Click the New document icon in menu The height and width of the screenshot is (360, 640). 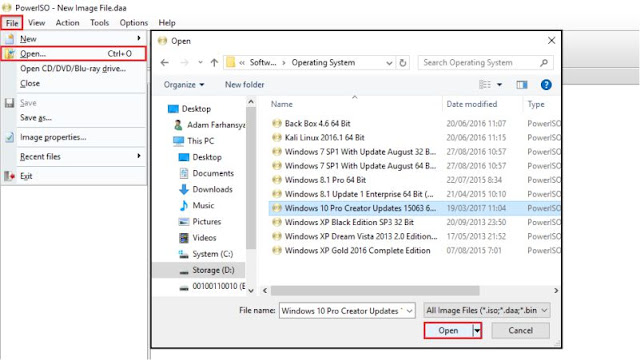point(9,39)
